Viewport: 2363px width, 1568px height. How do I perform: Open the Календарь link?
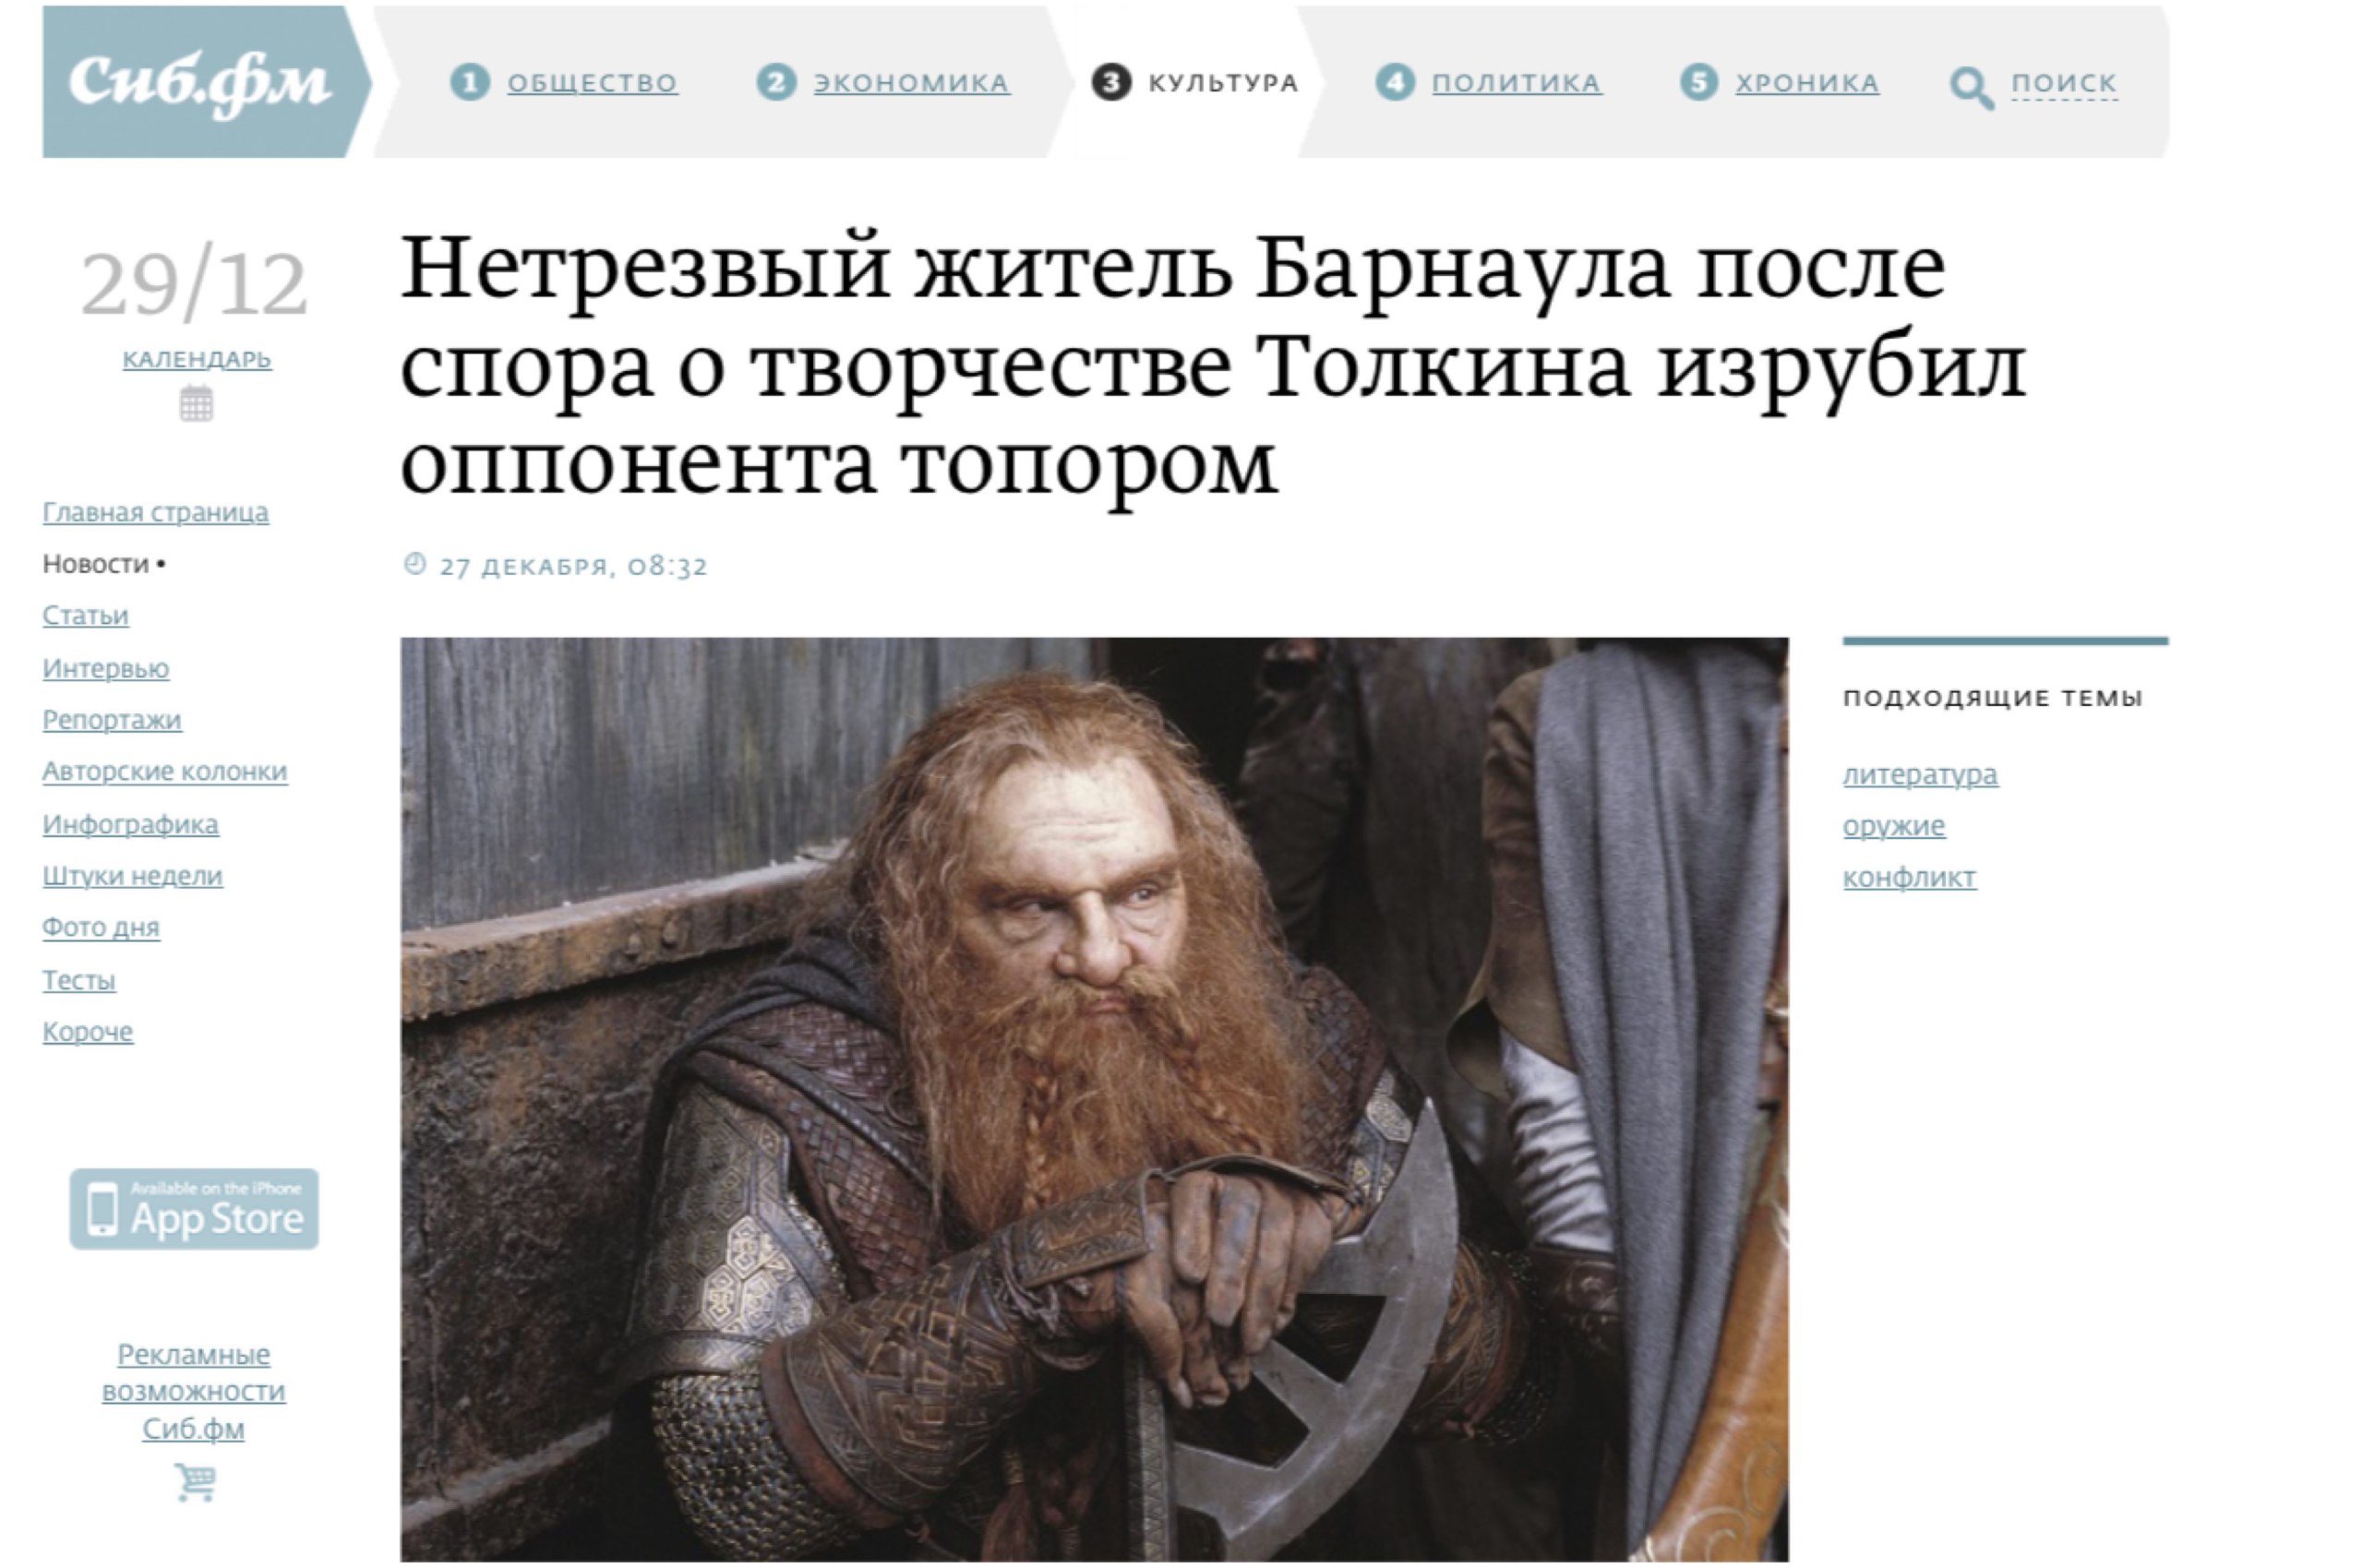[x=197, y=358]
